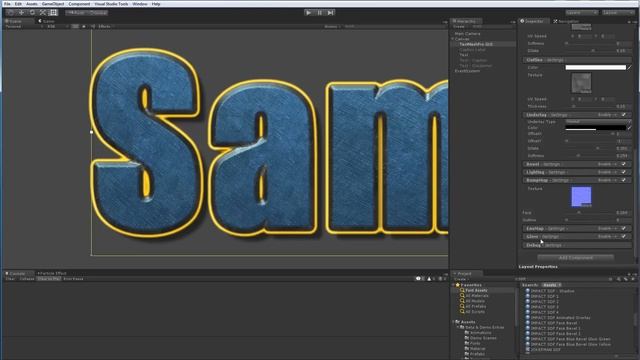Toggle Clear on Play in Console

pos(49,279)
